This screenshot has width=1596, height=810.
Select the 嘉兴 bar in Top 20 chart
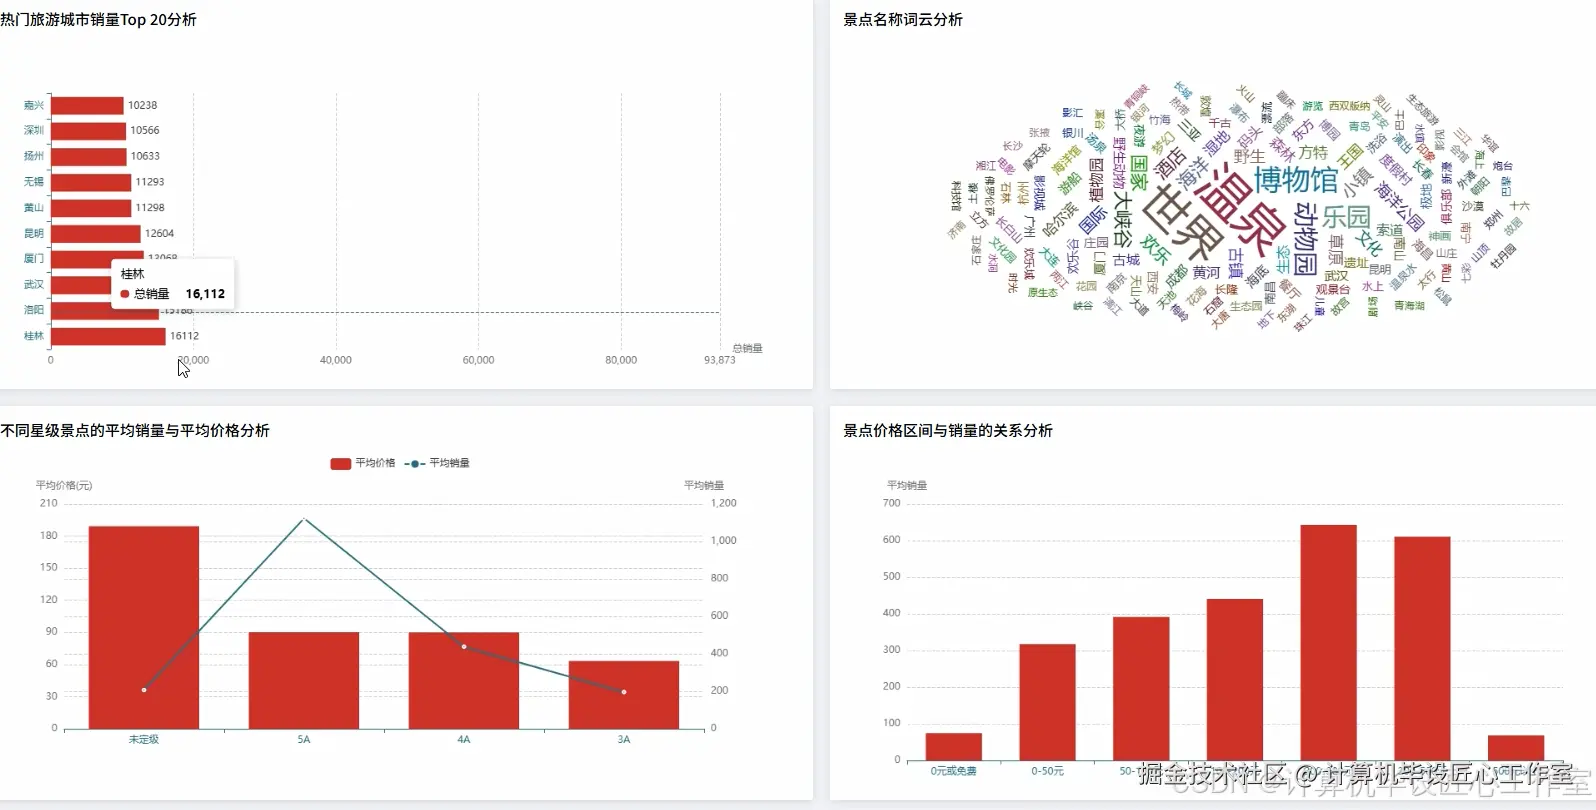(x=87, y=105)
